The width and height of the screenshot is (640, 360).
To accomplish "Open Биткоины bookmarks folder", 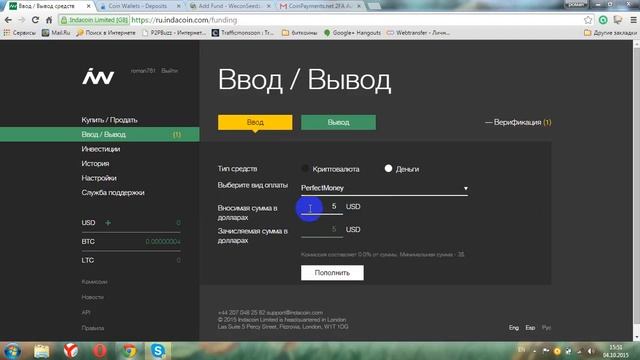I will (300, 33).
